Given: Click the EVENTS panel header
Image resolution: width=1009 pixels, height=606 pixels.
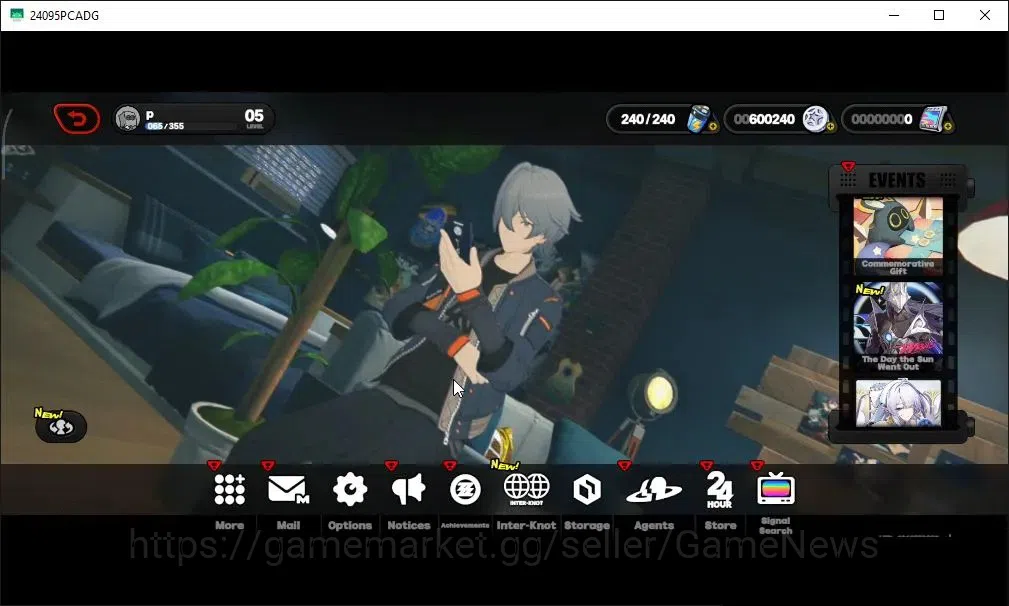Looking at the screenshot, I should pos(897,180).
